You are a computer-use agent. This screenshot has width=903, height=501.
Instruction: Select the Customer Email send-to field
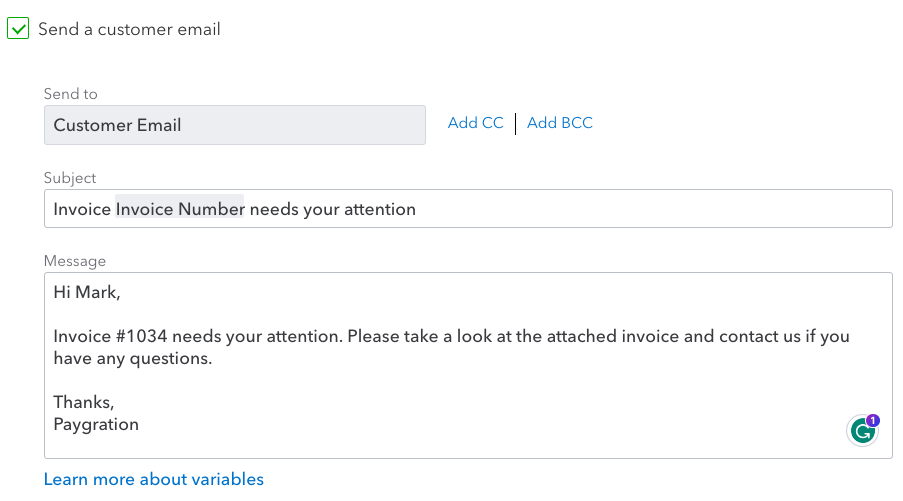pyautogui.click(x=234, y=125)
